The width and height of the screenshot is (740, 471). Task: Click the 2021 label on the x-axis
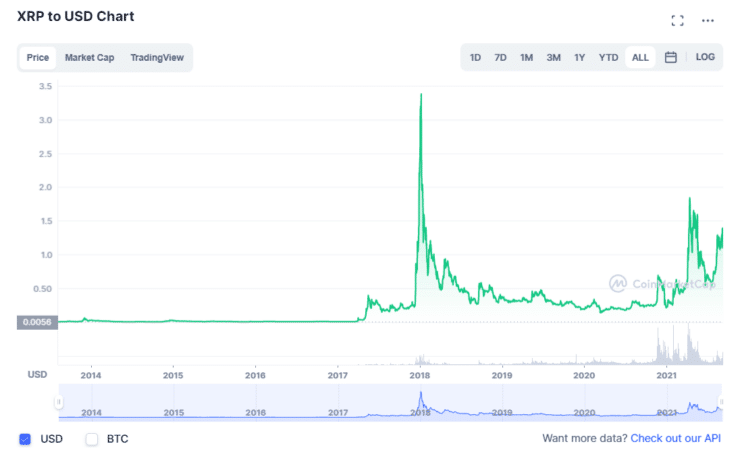click(x=666, y=376)
